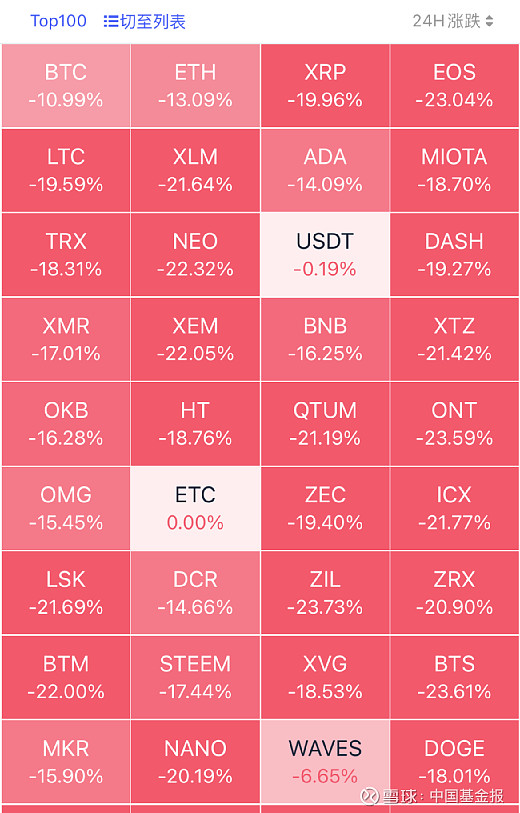Screen dimensions: 520x813
Task: Open the BNB -16.25% cell
Action: 325,339
